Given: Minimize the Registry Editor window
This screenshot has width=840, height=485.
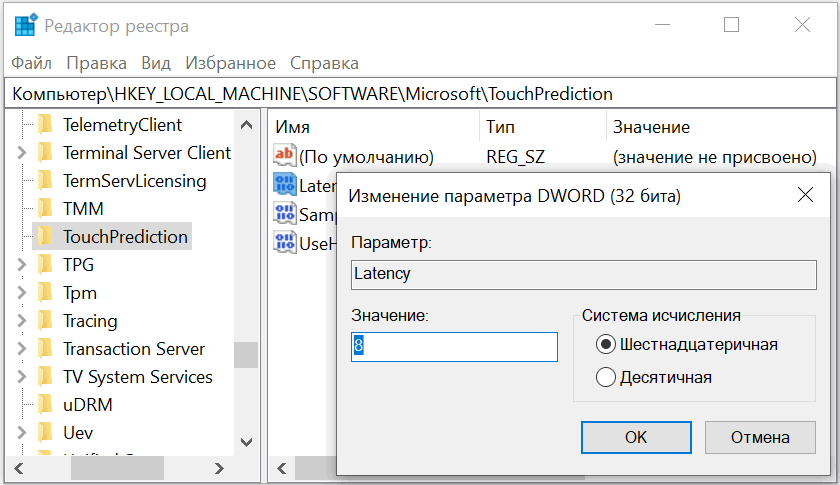Looking at the screenshot, I should click(662, 25).
